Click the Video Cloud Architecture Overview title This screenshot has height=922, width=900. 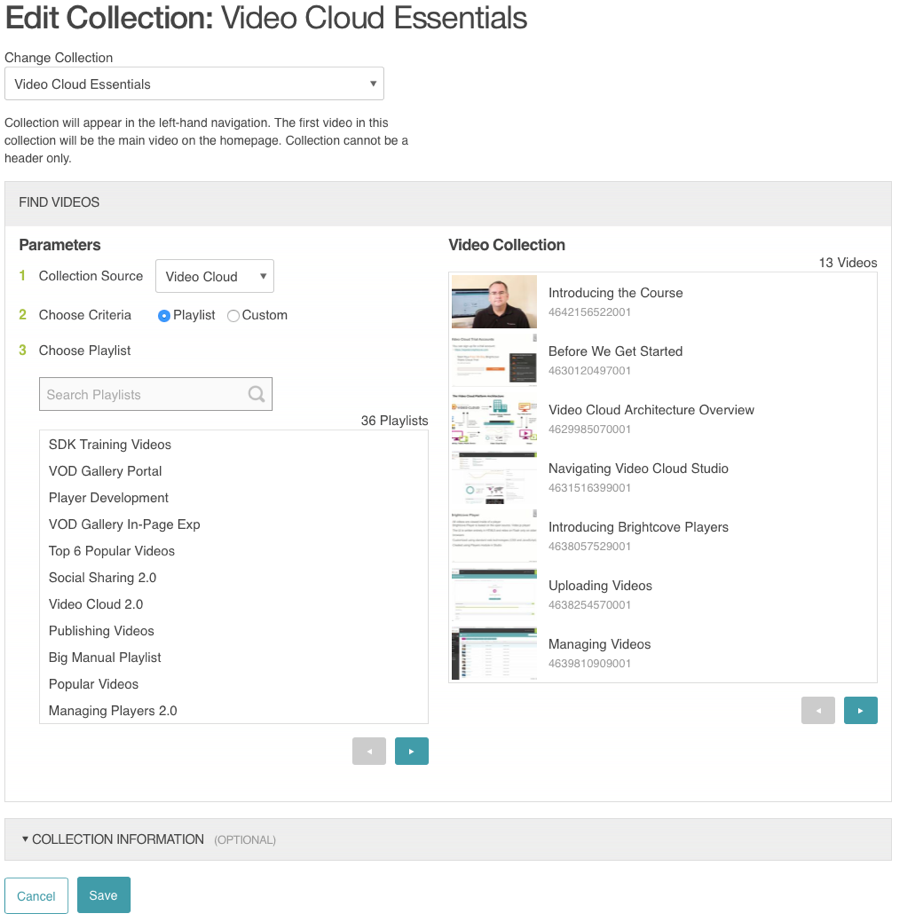coord(651,409)
